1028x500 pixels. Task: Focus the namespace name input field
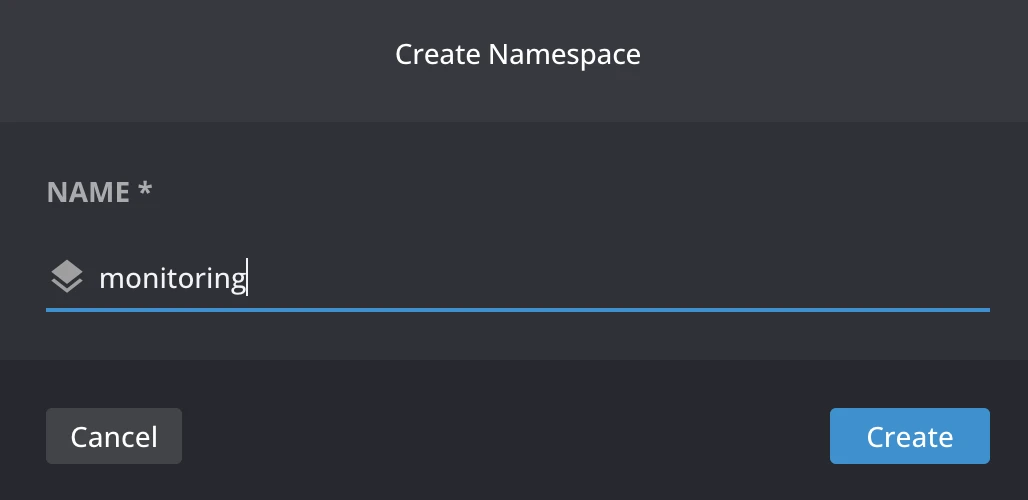tap(540, 277)
